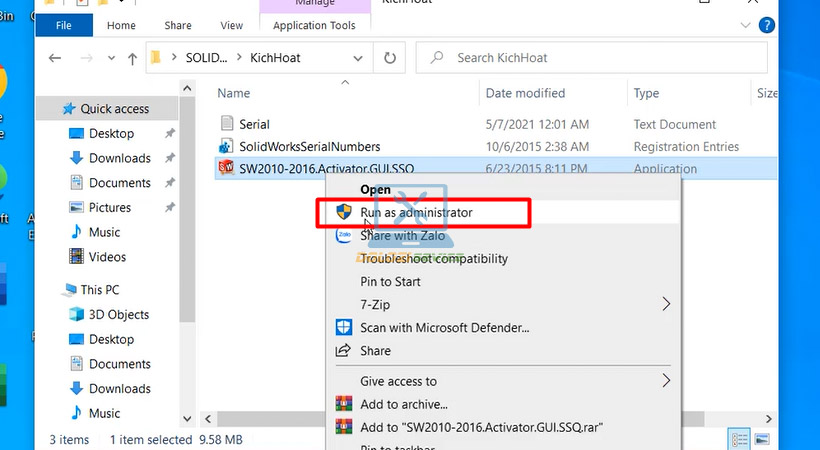This screenshot has width=820, height=450.
Task: Open the address bar history dropdown
Action: (358, 58)
